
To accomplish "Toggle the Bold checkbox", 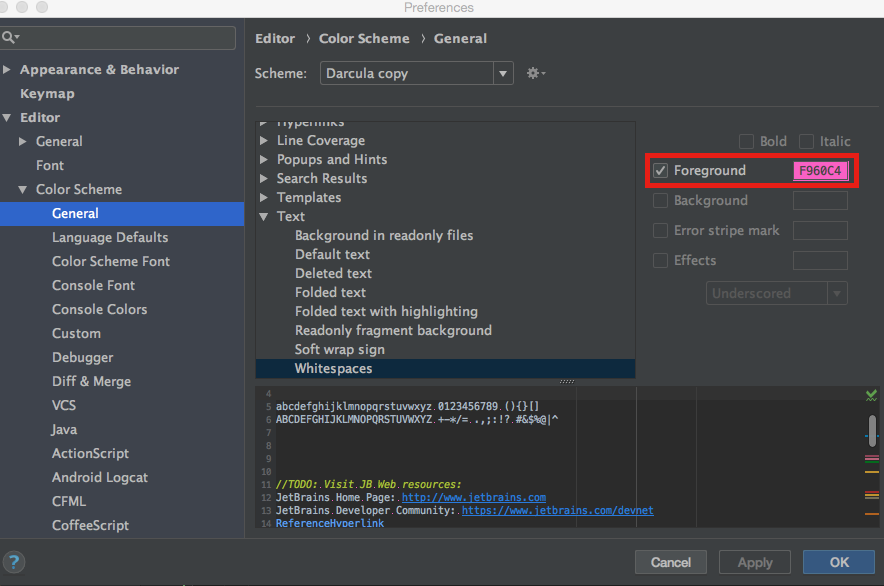I will pos(746,141).
